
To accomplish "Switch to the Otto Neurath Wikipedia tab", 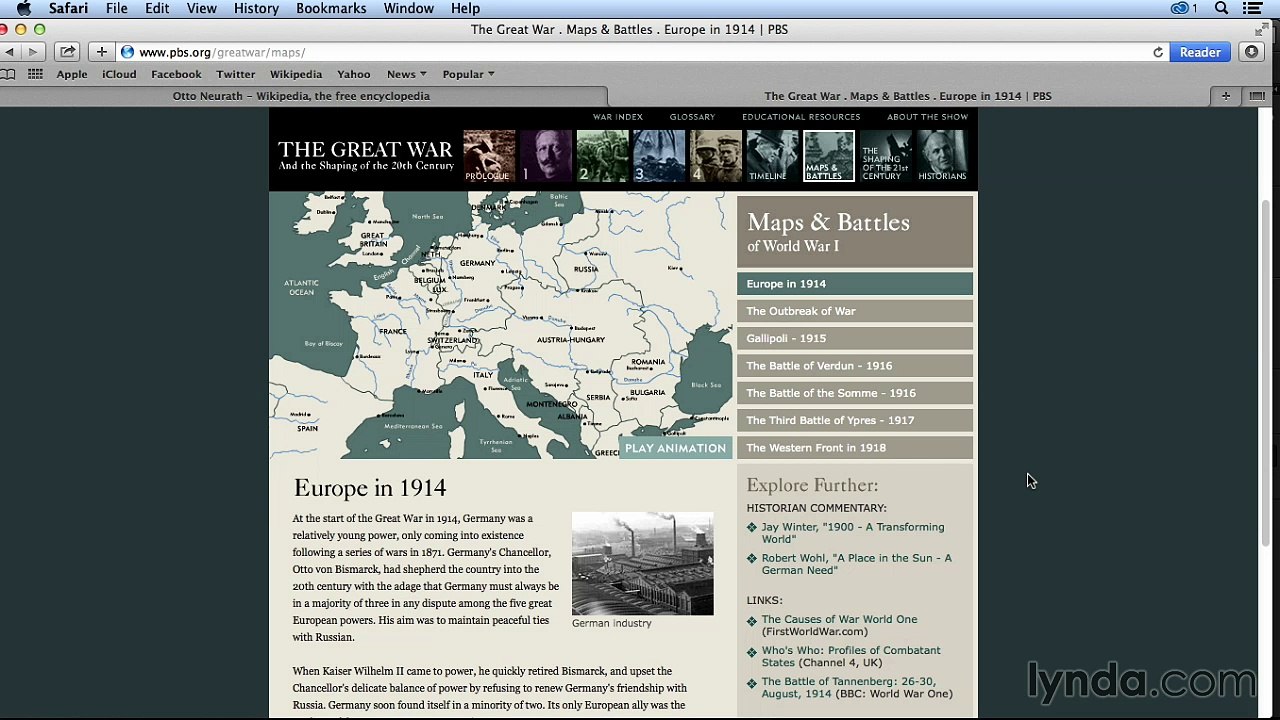I will pos(301,96).
